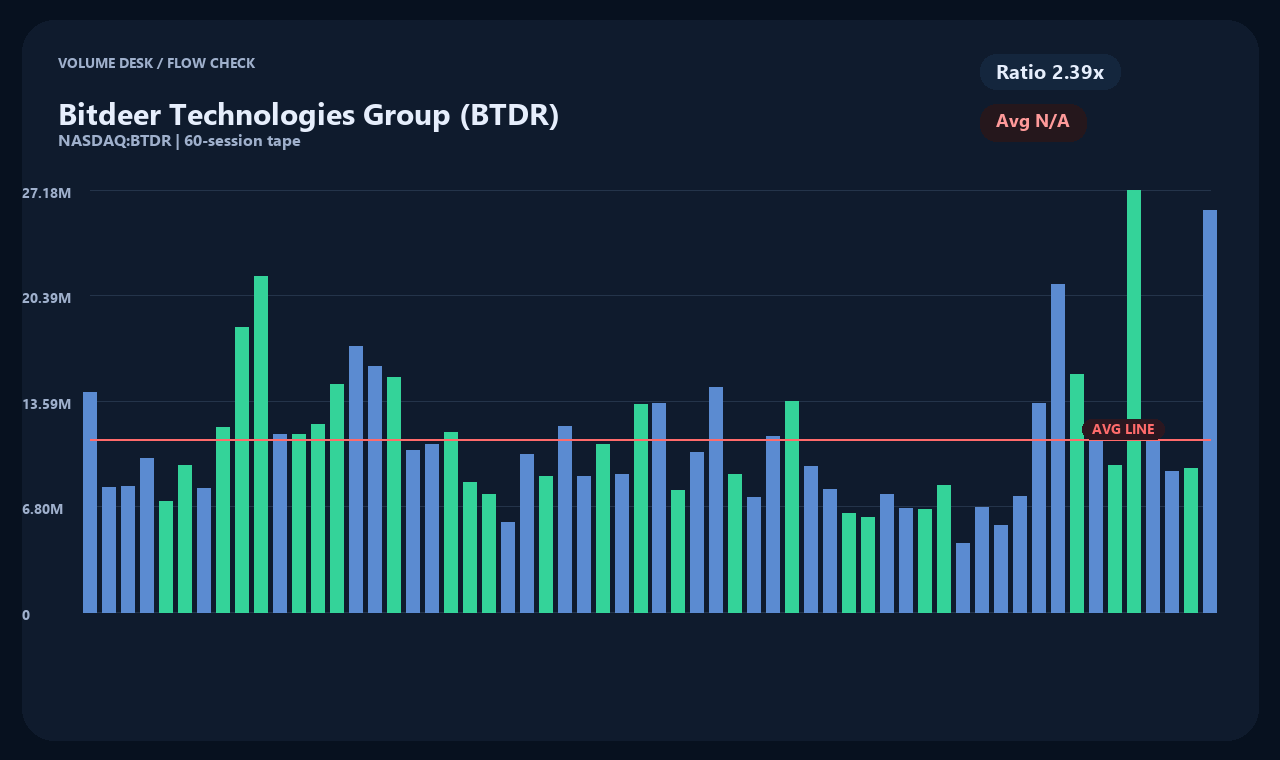Image resolution: width=1280 pixels, height=760 pixels.
Task: Click the 27.18M axis label
Action: coord(46,192)
